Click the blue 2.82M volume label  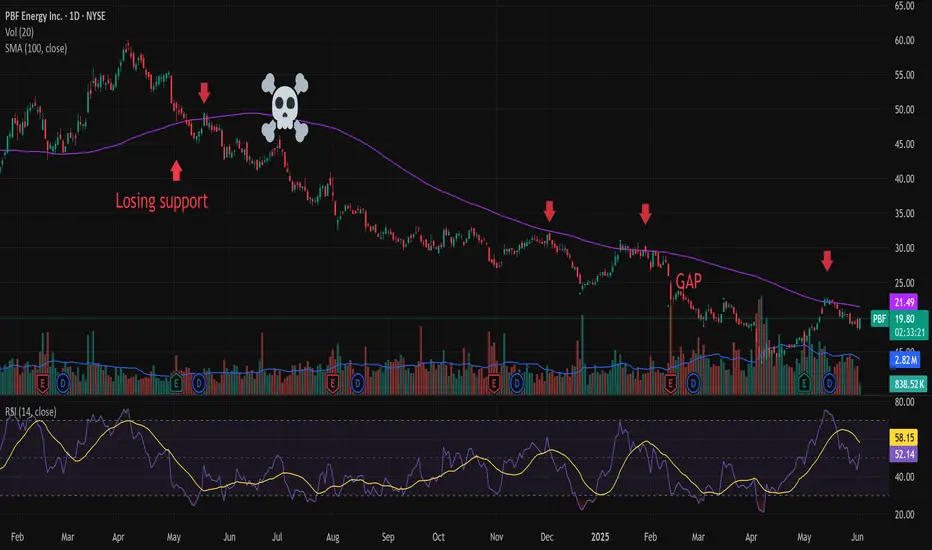coord(905,360)
